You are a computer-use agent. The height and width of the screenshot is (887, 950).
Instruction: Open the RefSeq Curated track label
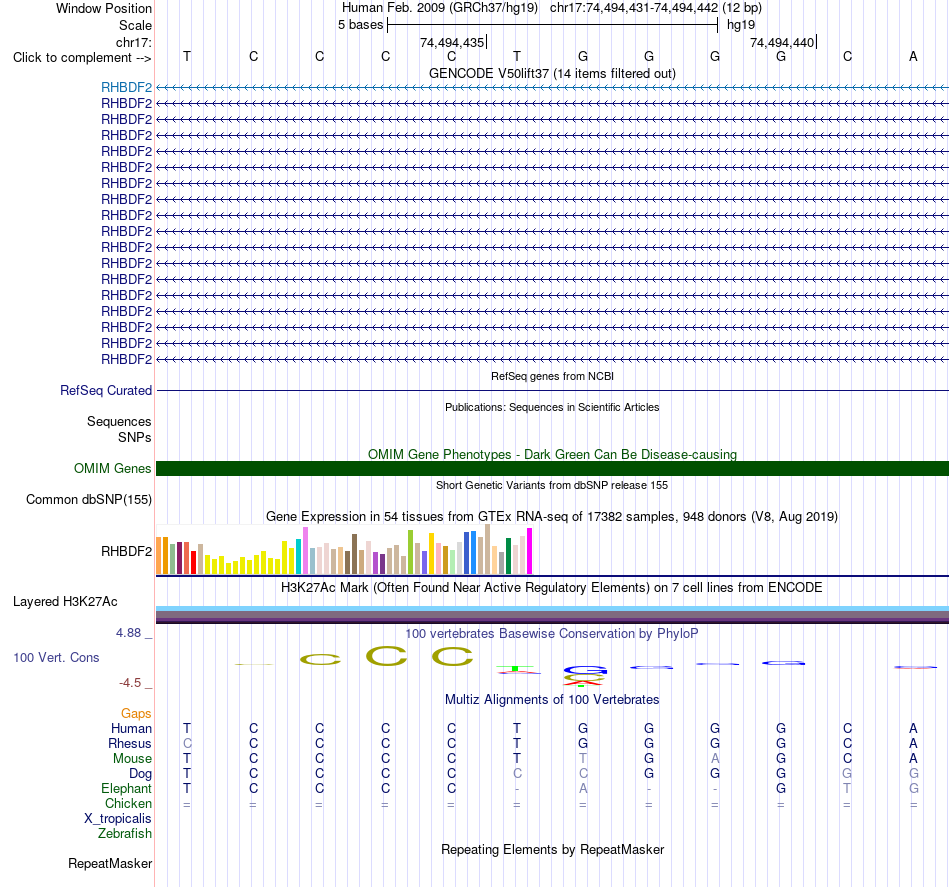tap(105, 391)
